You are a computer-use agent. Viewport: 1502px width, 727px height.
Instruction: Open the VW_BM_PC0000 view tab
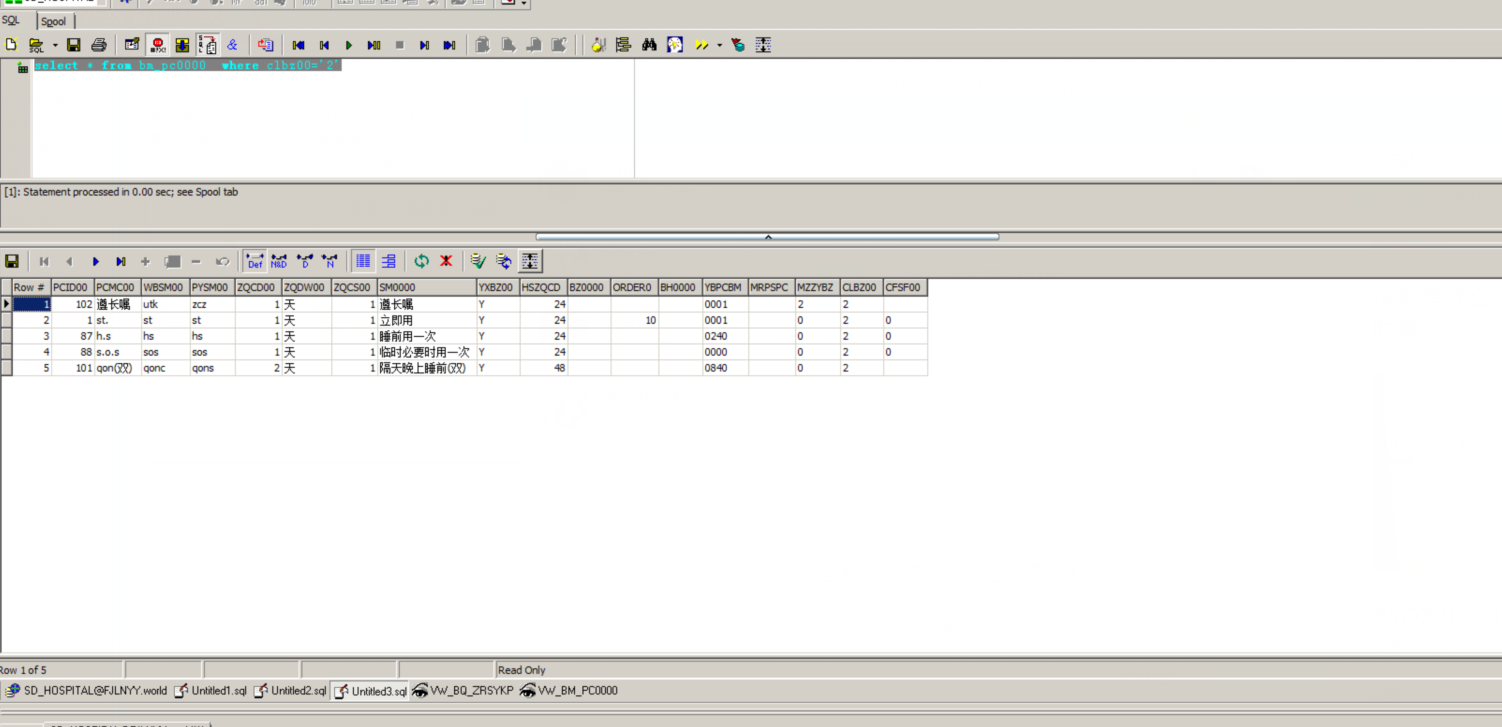tap(569, 691)
